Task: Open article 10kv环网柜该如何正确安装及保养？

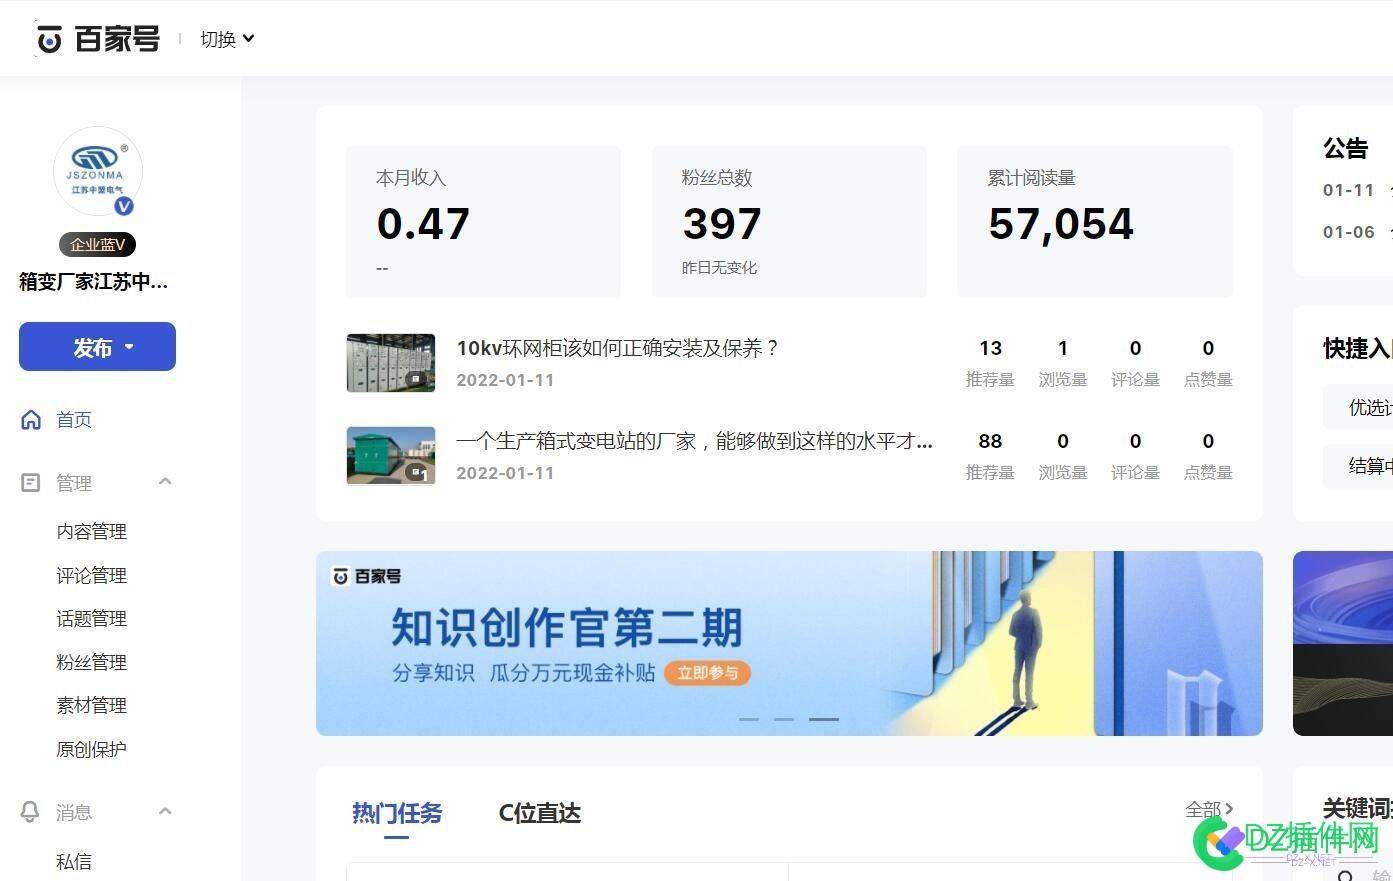Action: click(x=617, y=348)
